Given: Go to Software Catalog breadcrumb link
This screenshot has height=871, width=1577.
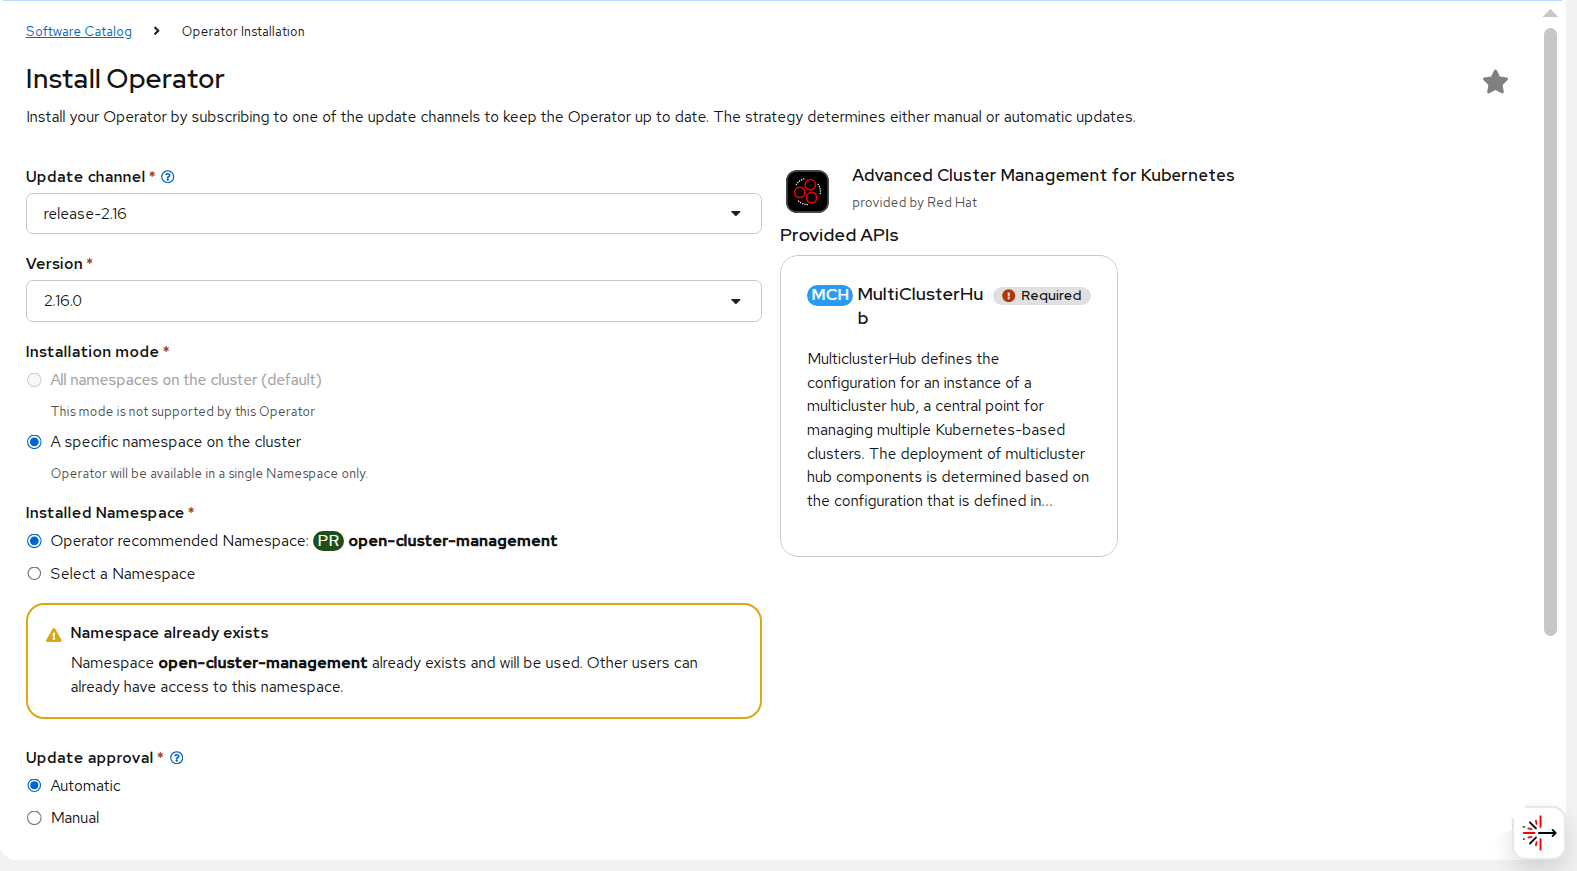Looking at the screenshot, I should coord(79,32).
